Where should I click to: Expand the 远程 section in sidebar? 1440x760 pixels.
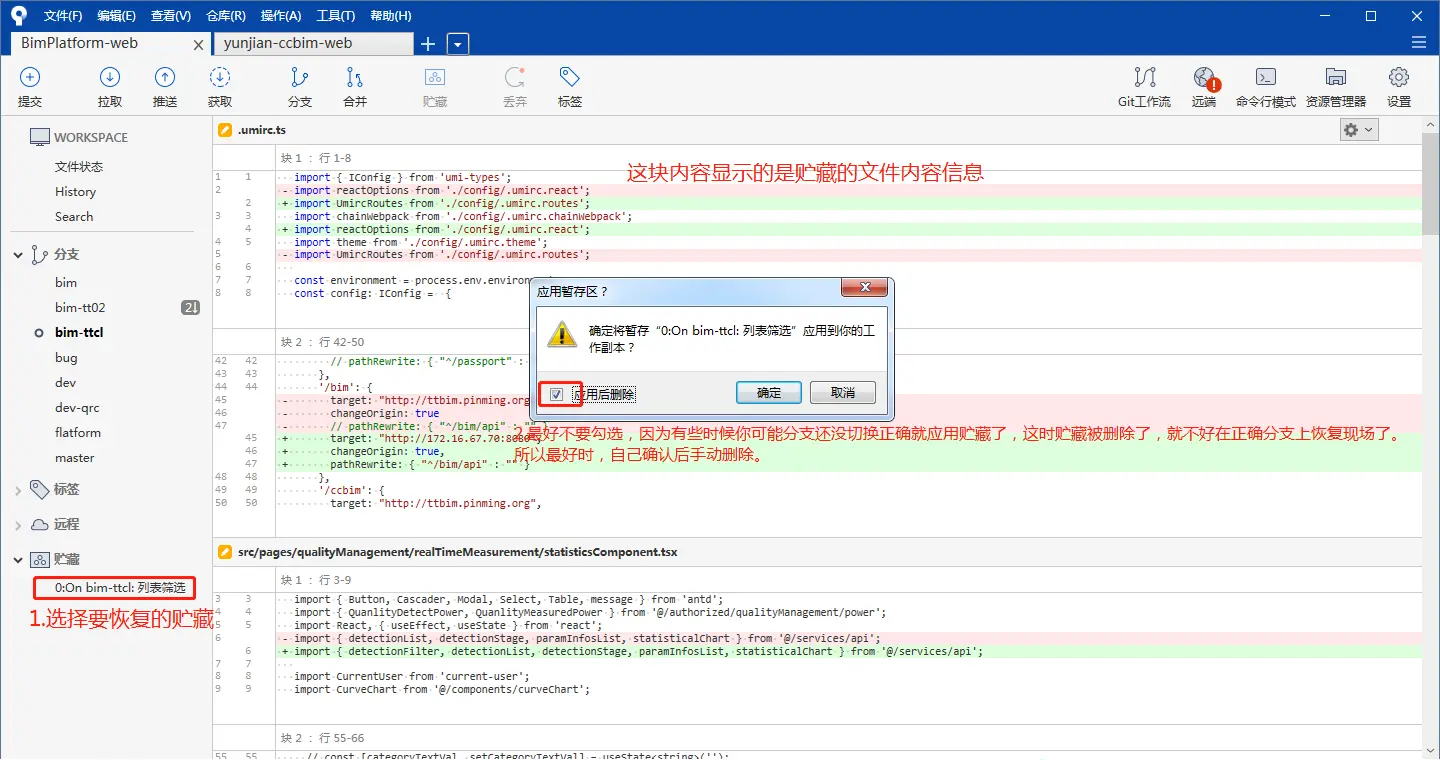18,525
